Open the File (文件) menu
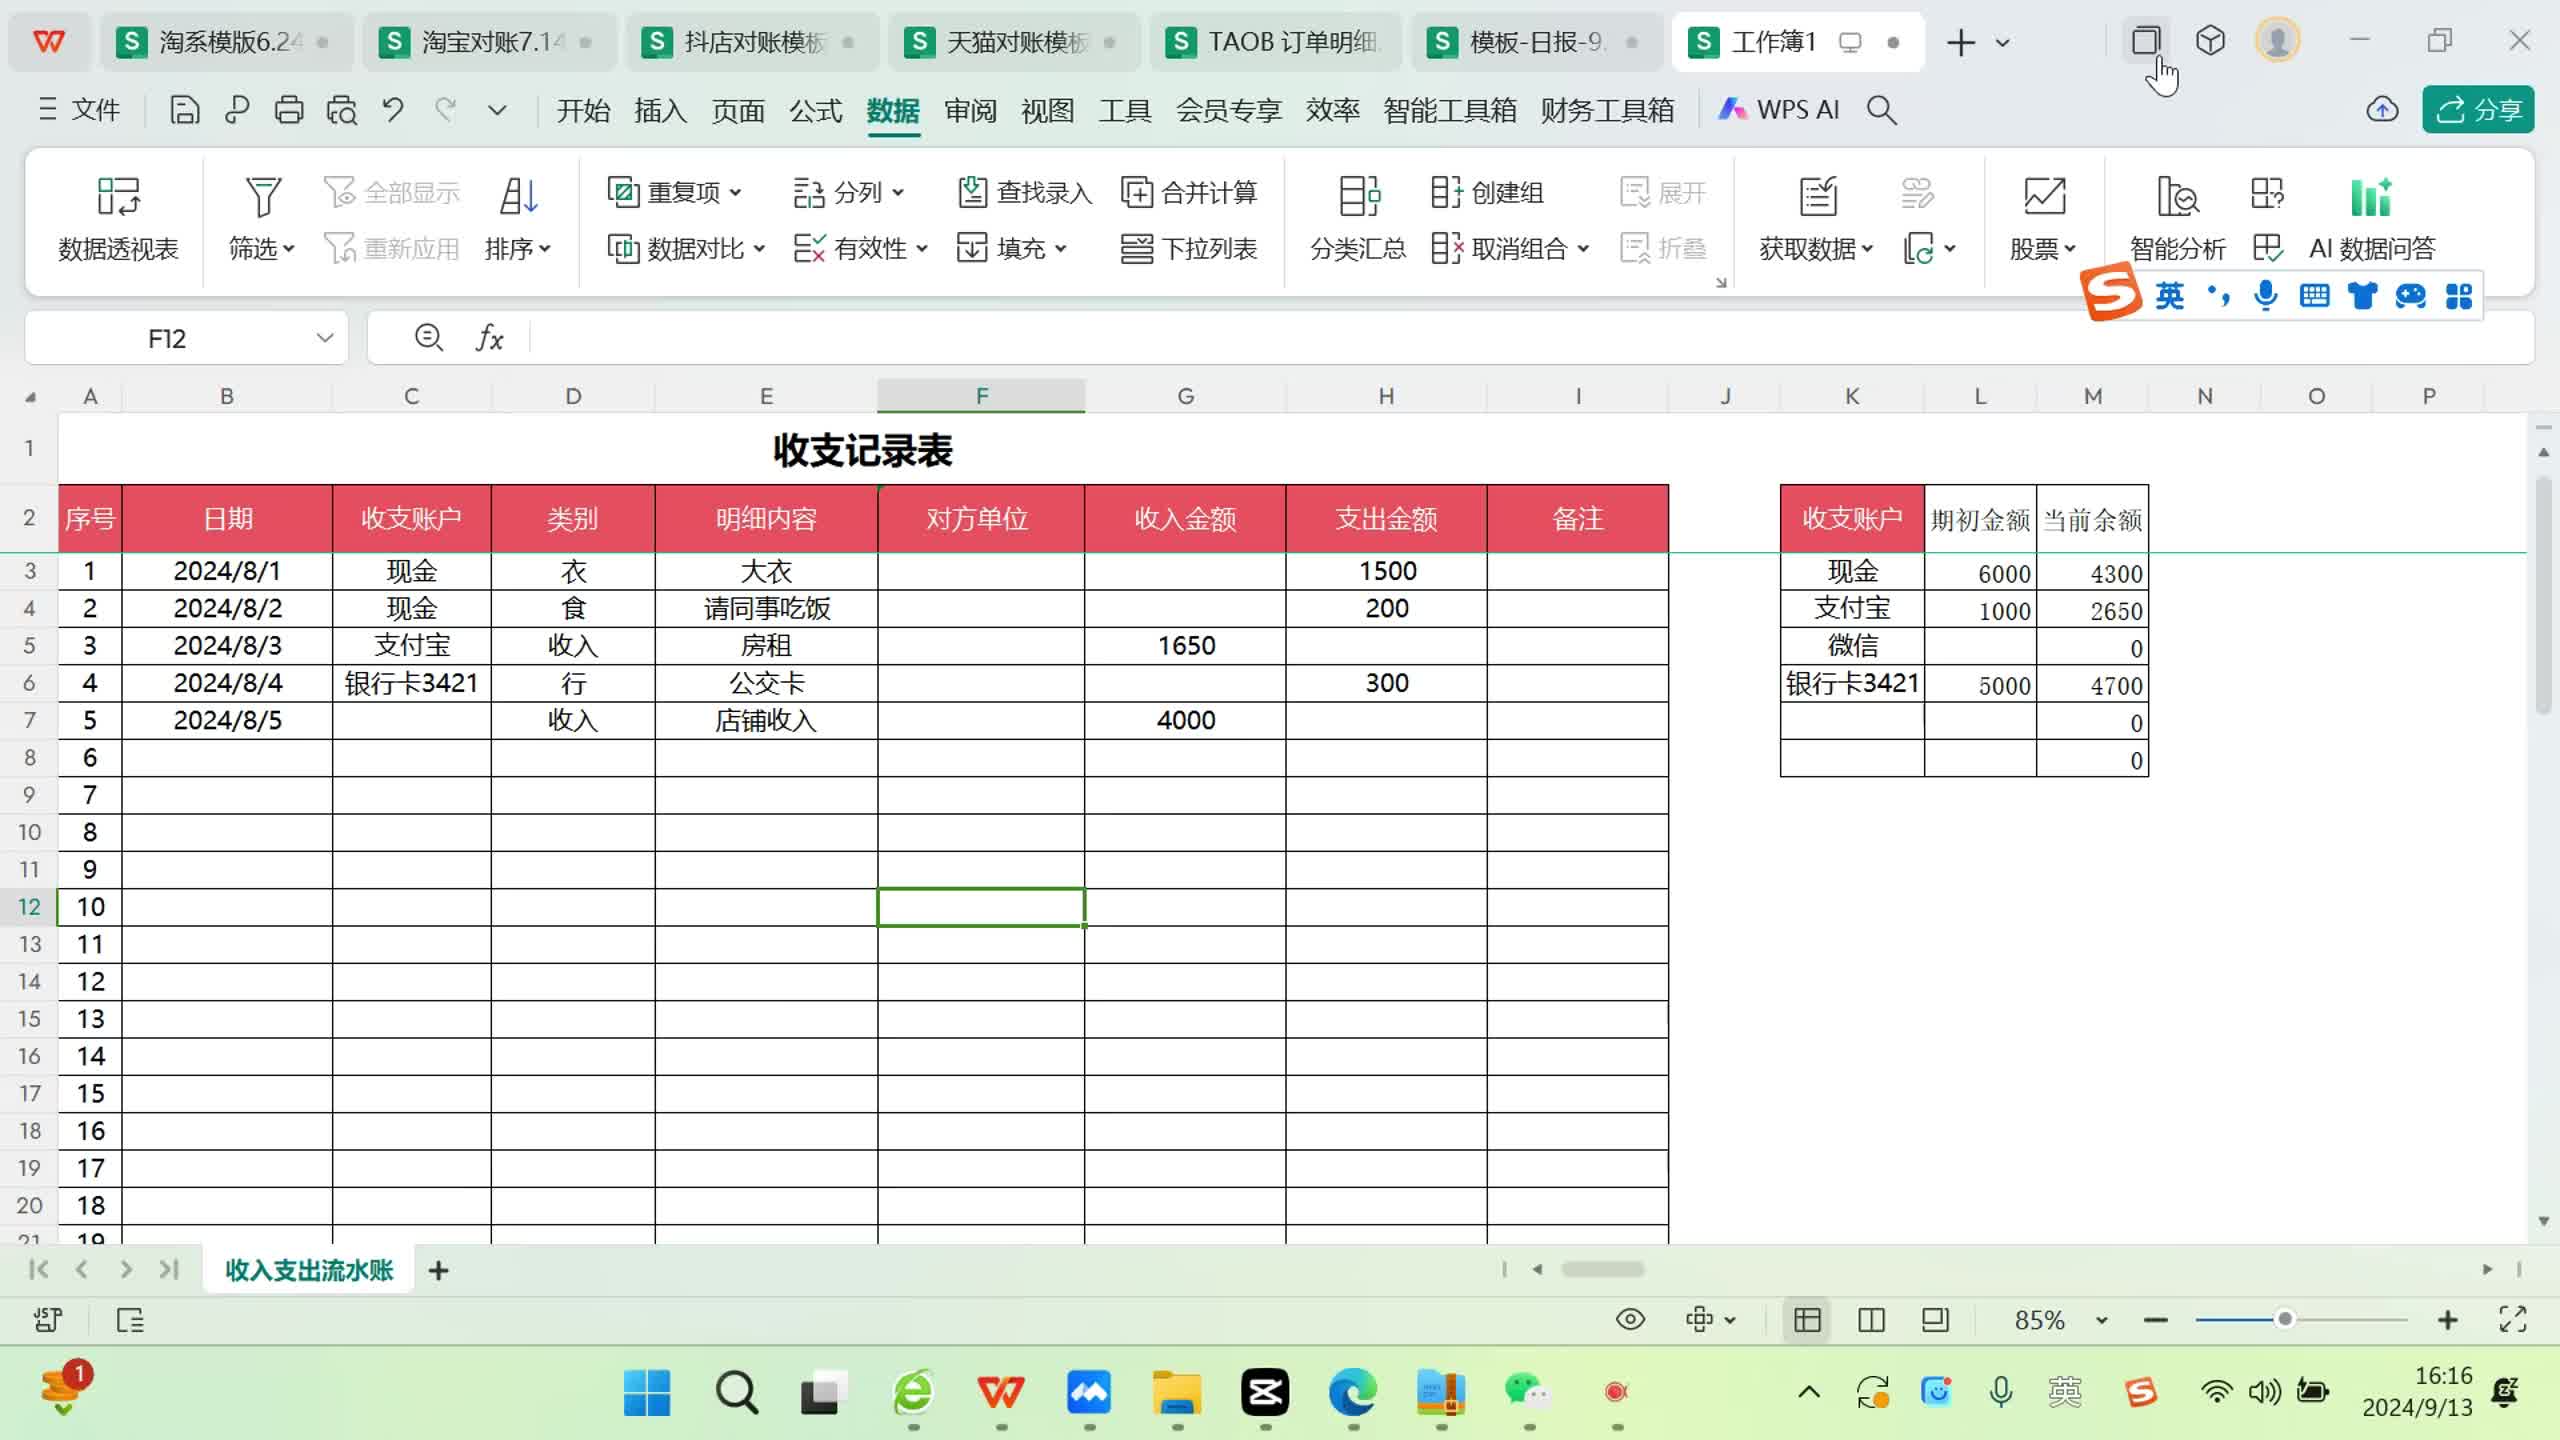Image resolution: width=2560 pixels, height=1440 pixels. tap(78, 110)
